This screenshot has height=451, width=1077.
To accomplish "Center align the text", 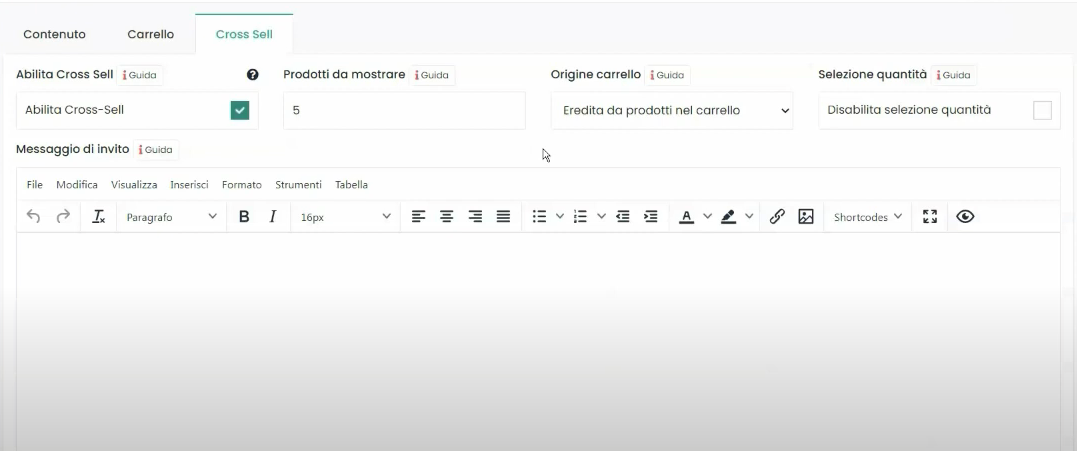I will pos(446,217).
